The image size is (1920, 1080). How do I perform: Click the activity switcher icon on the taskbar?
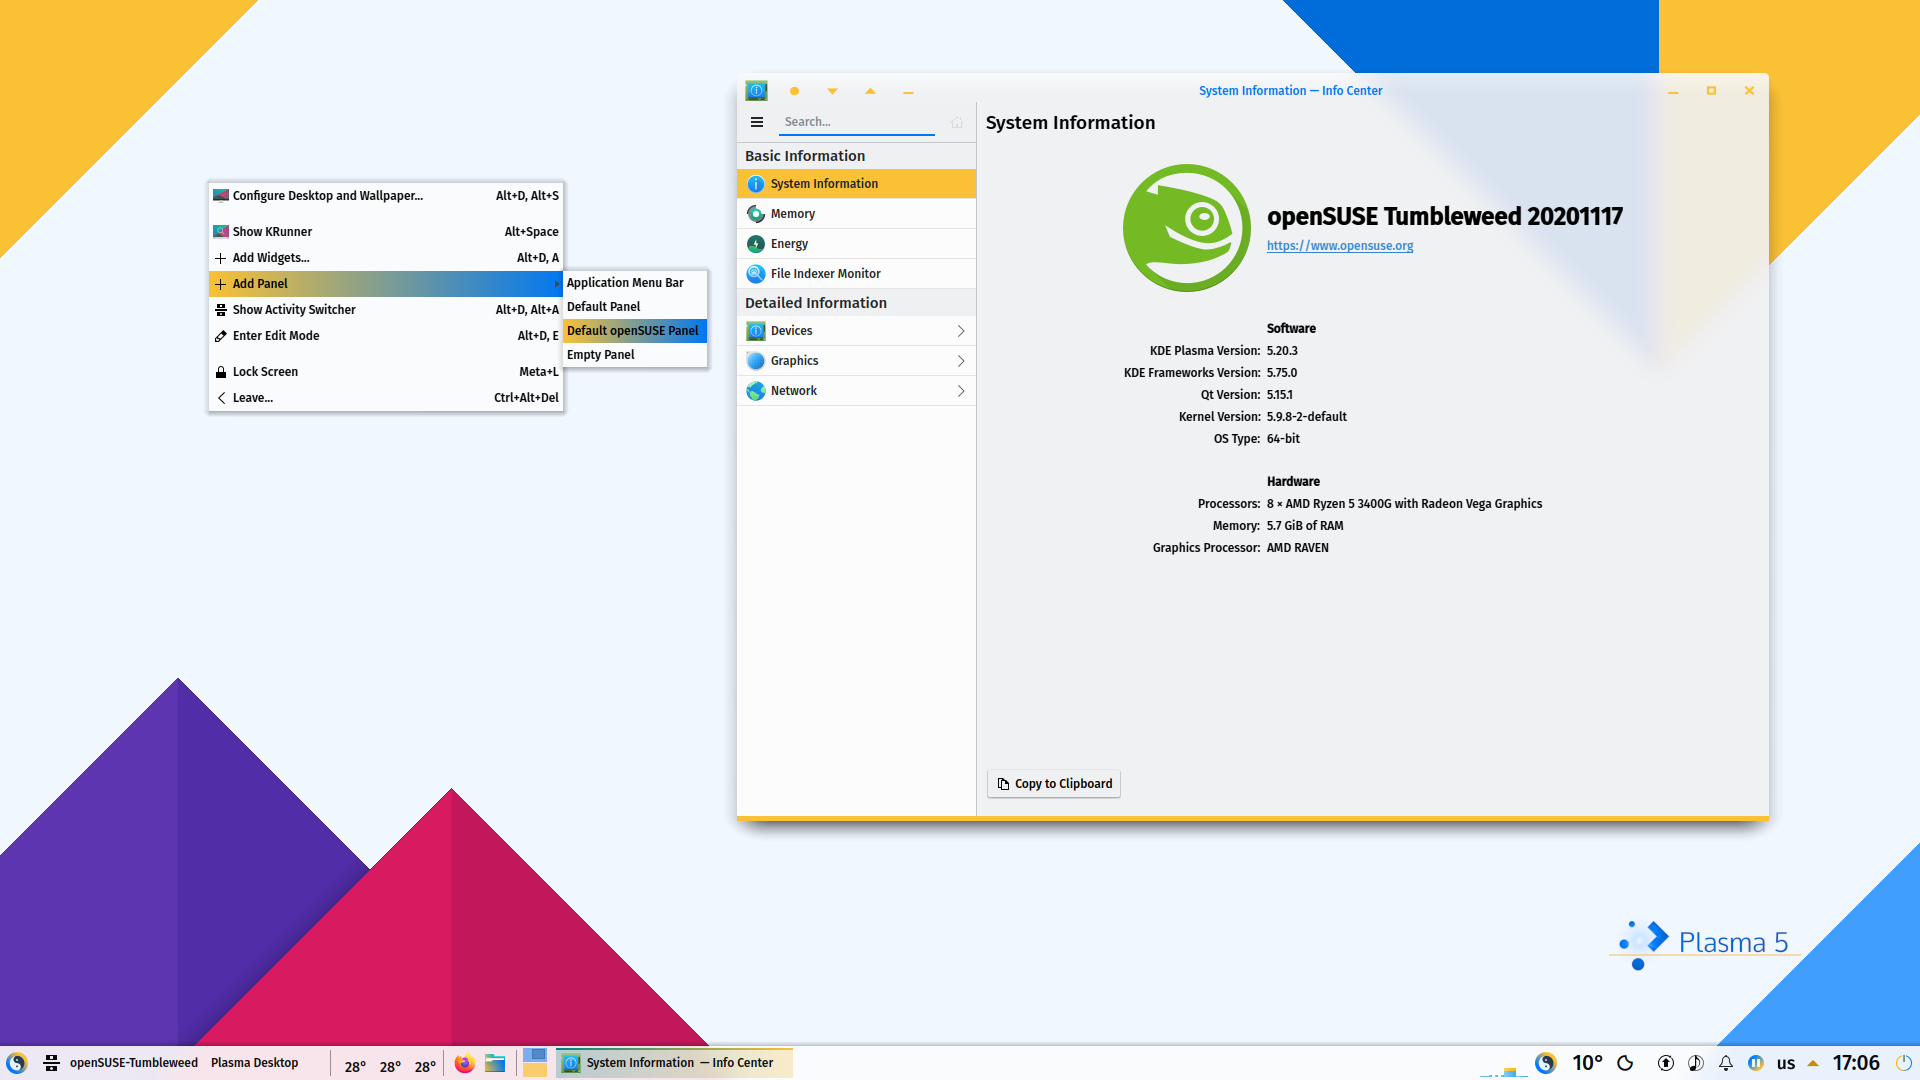[52, 1063]
